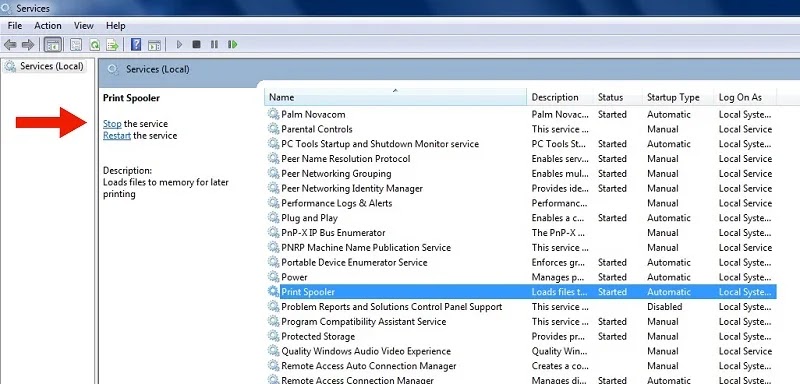Screen dimensions: 800x384
Task: Open the Help menu
Action: pos(116,25)
